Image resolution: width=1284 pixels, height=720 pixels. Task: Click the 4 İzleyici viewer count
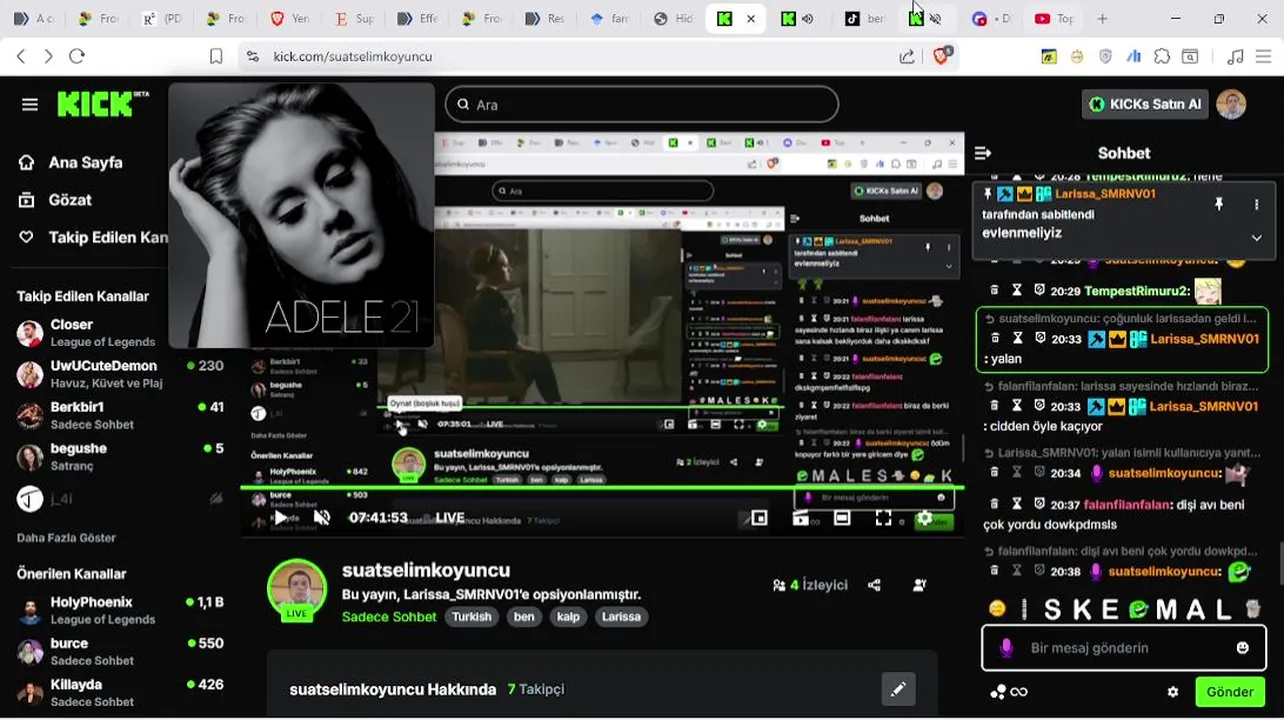[x=810, y=585]
